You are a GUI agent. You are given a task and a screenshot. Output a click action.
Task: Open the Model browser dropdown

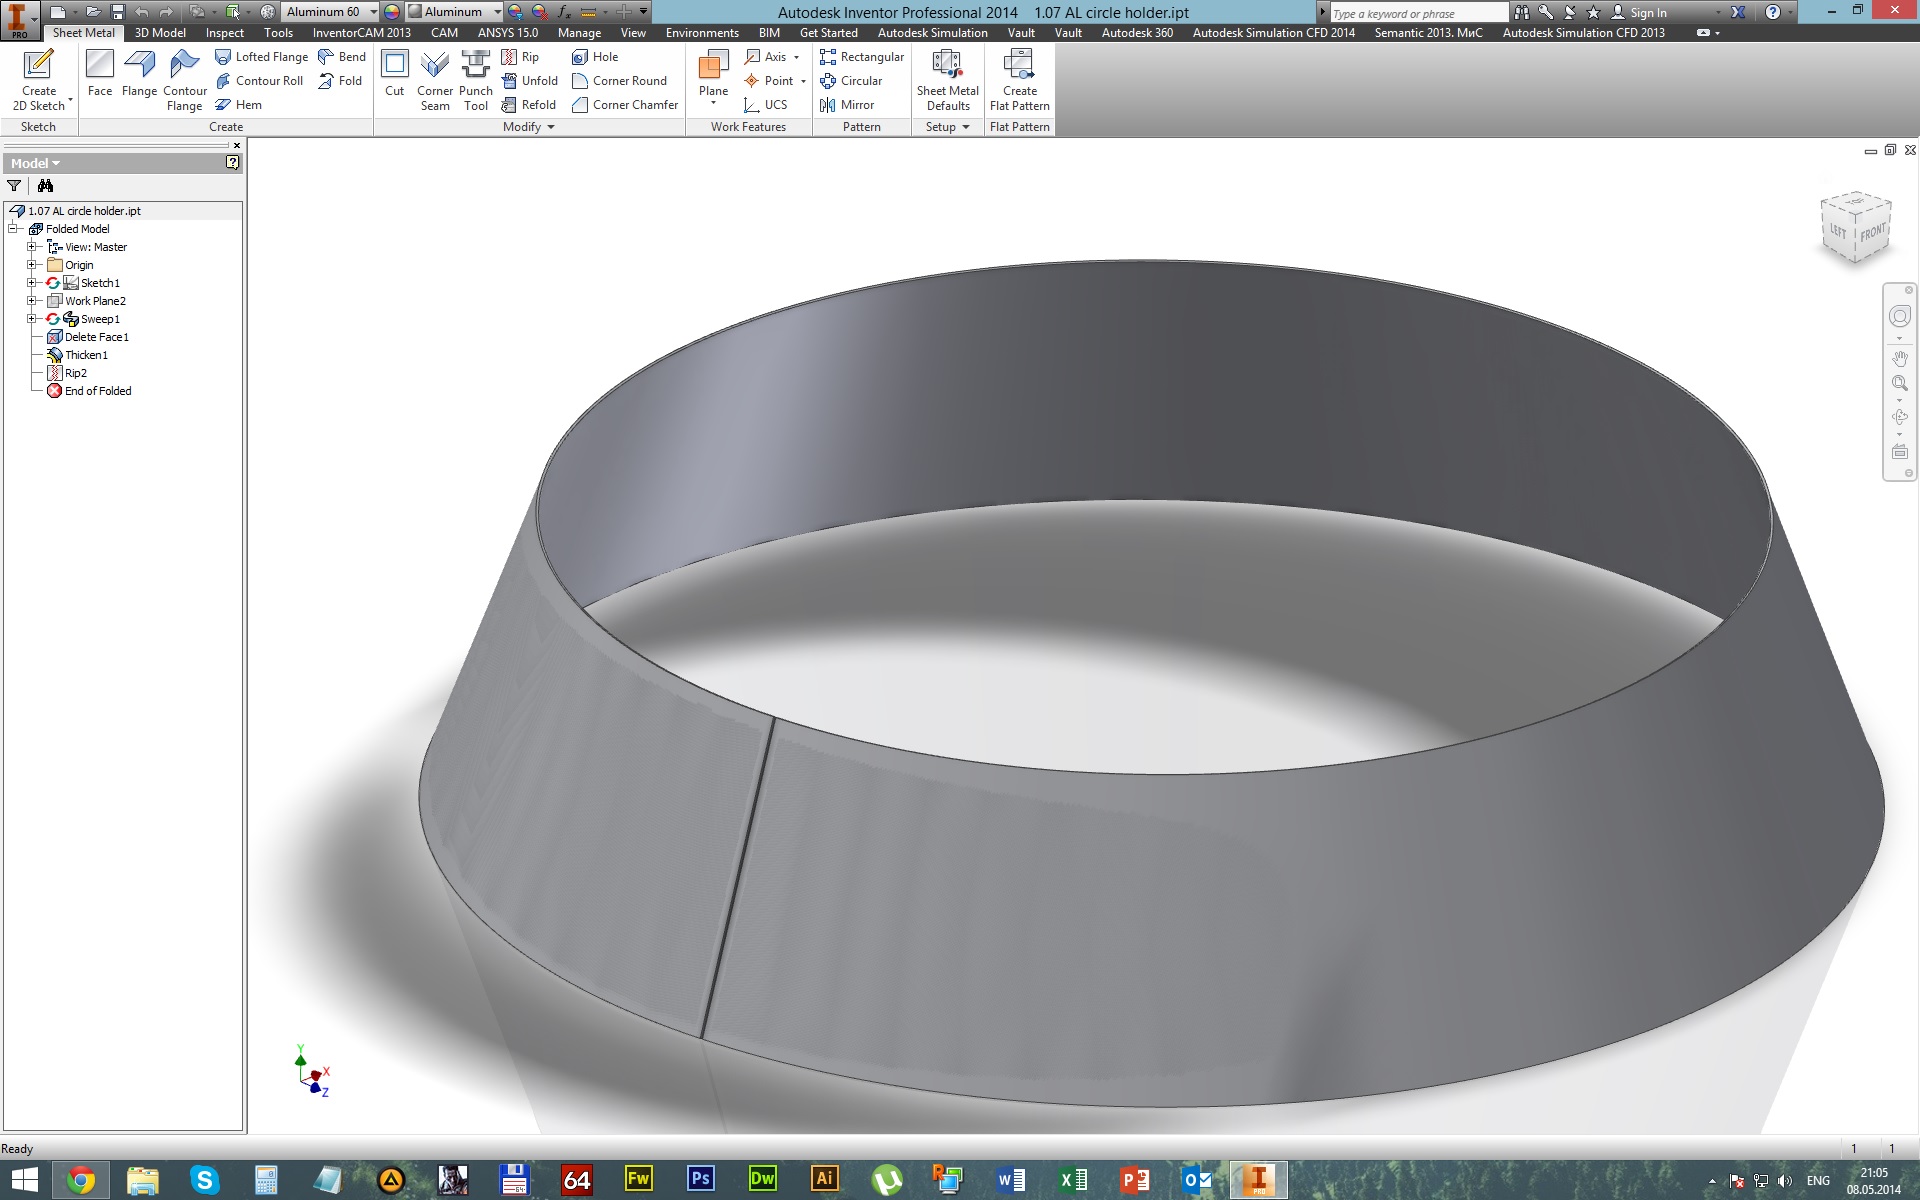[x=35, y=163]
